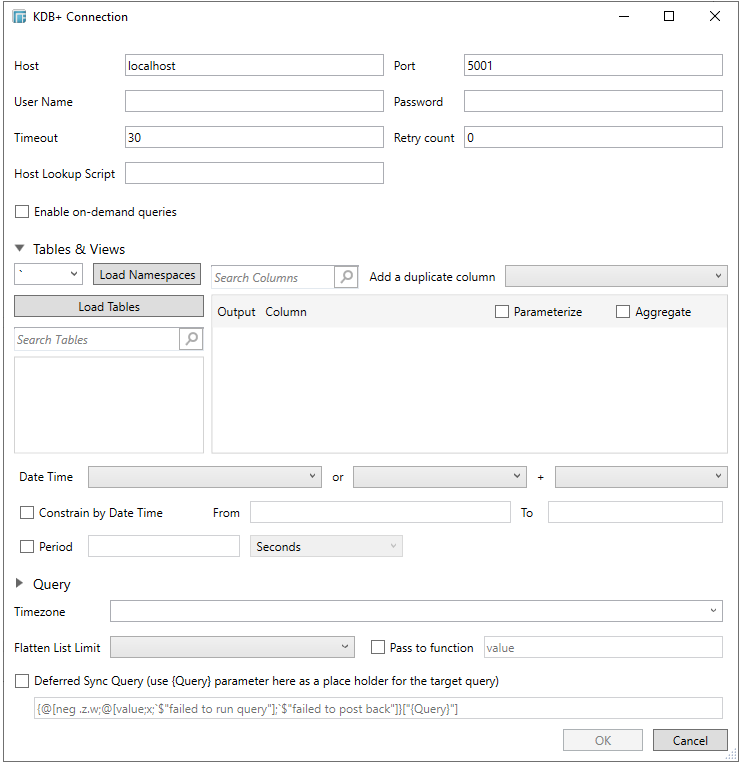The height and width of the screenshot is (765, 743).
Task: Open the Timezone dropdown
Action: [x=416, y=611]
